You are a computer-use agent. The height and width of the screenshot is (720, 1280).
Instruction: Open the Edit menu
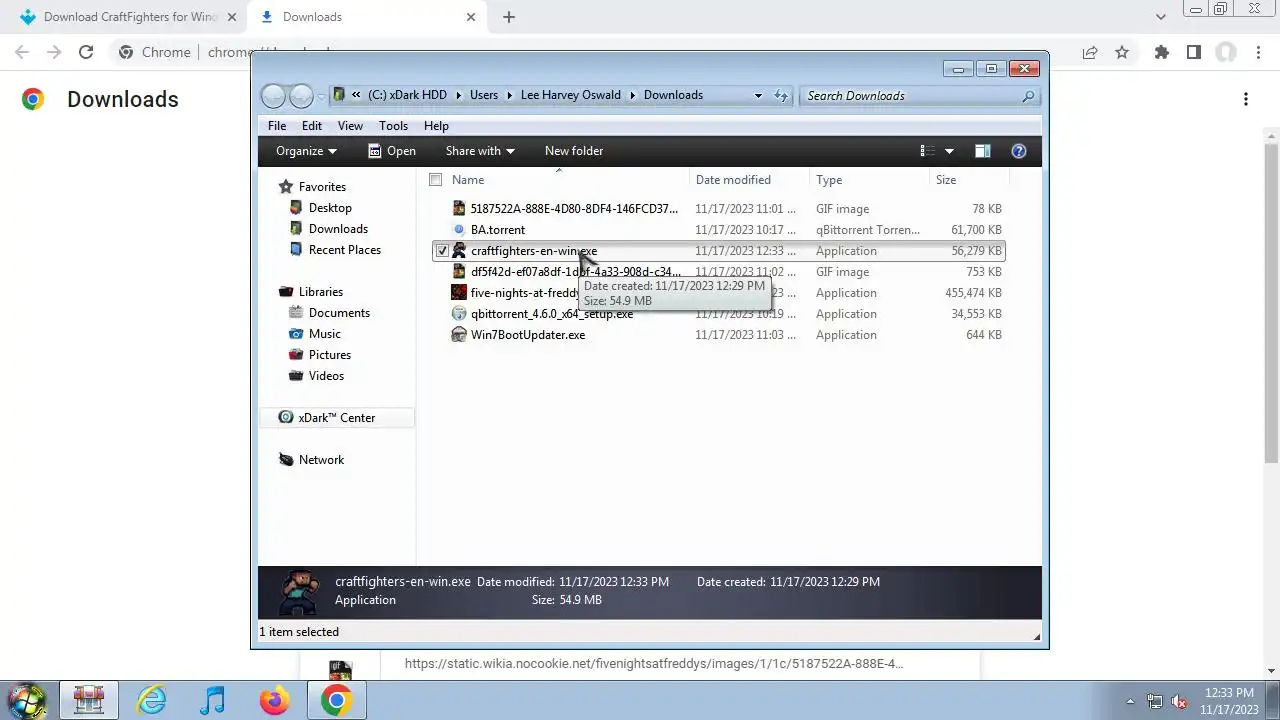[312, 126]
